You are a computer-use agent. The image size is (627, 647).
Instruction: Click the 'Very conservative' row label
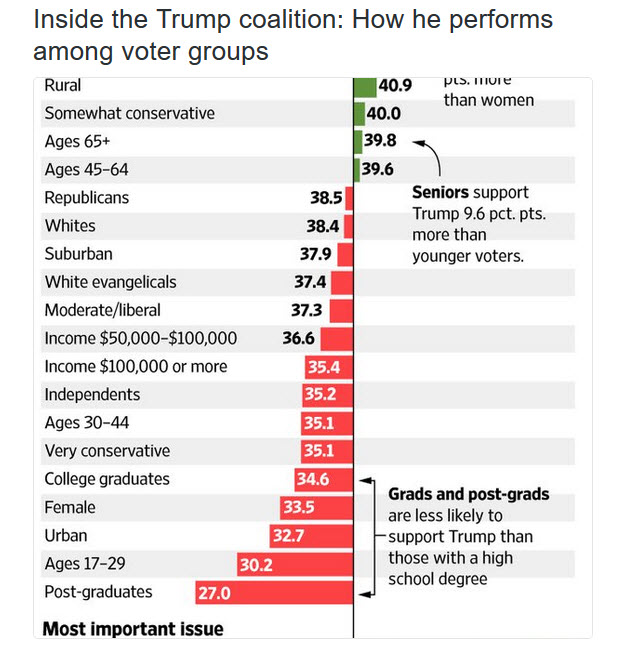(x=107, y=451)
